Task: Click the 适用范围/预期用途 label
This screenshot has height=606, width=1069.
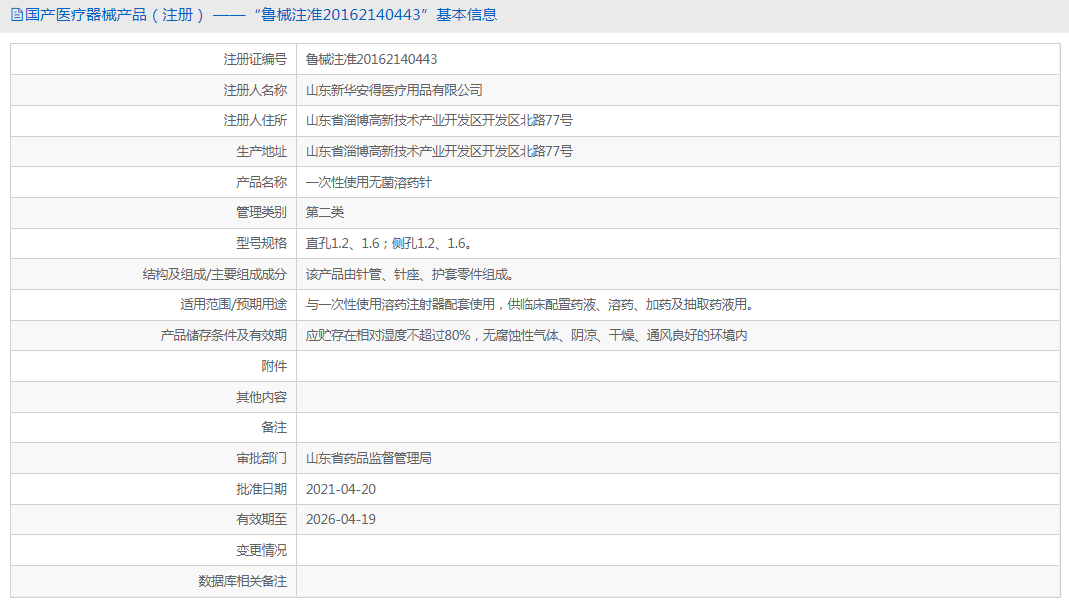Action: 234,305
